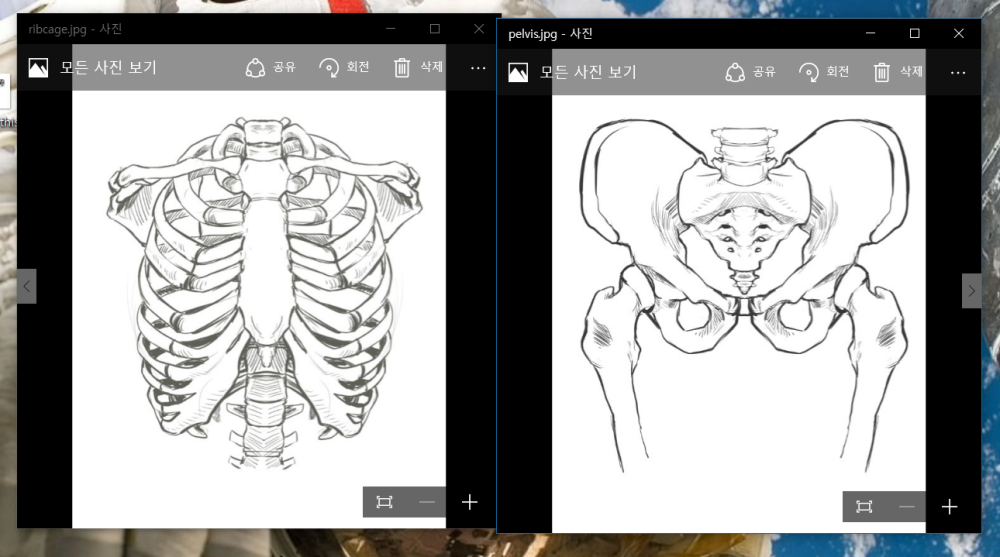Maximize the ribcage.jpg window
Image resolution: width=1000 pixels, height=557 pixels.
click(435, 29)
